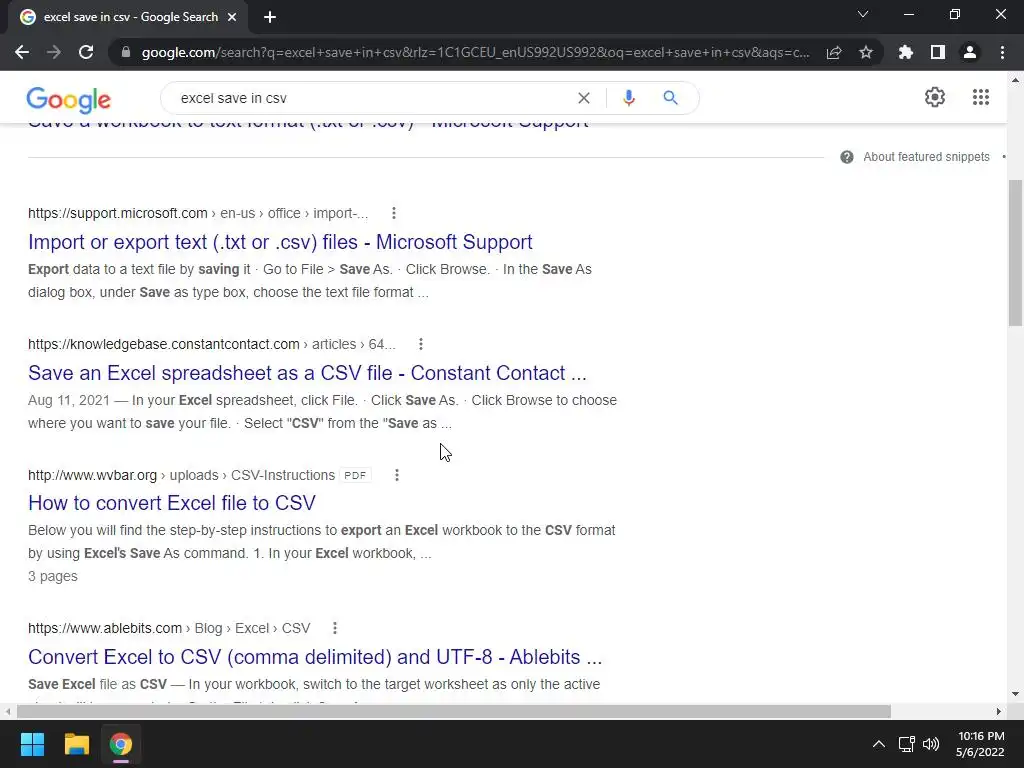Open the Windows Start menu
Image resolution: width=1024 pixels, height=768 pixels.
(32, 744)
